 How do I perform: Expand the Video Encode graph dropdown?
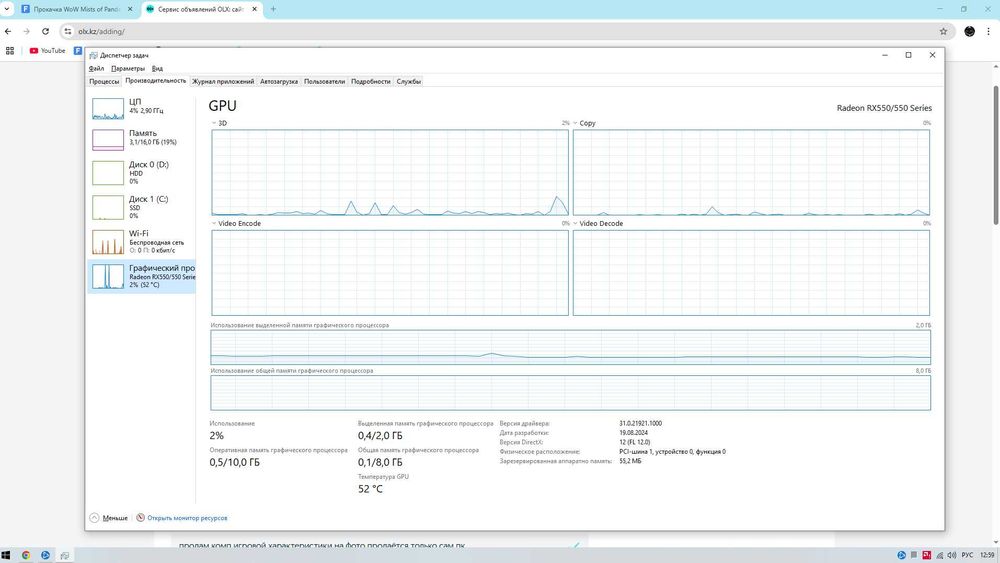pyautogui.click(x=214, y=224)
